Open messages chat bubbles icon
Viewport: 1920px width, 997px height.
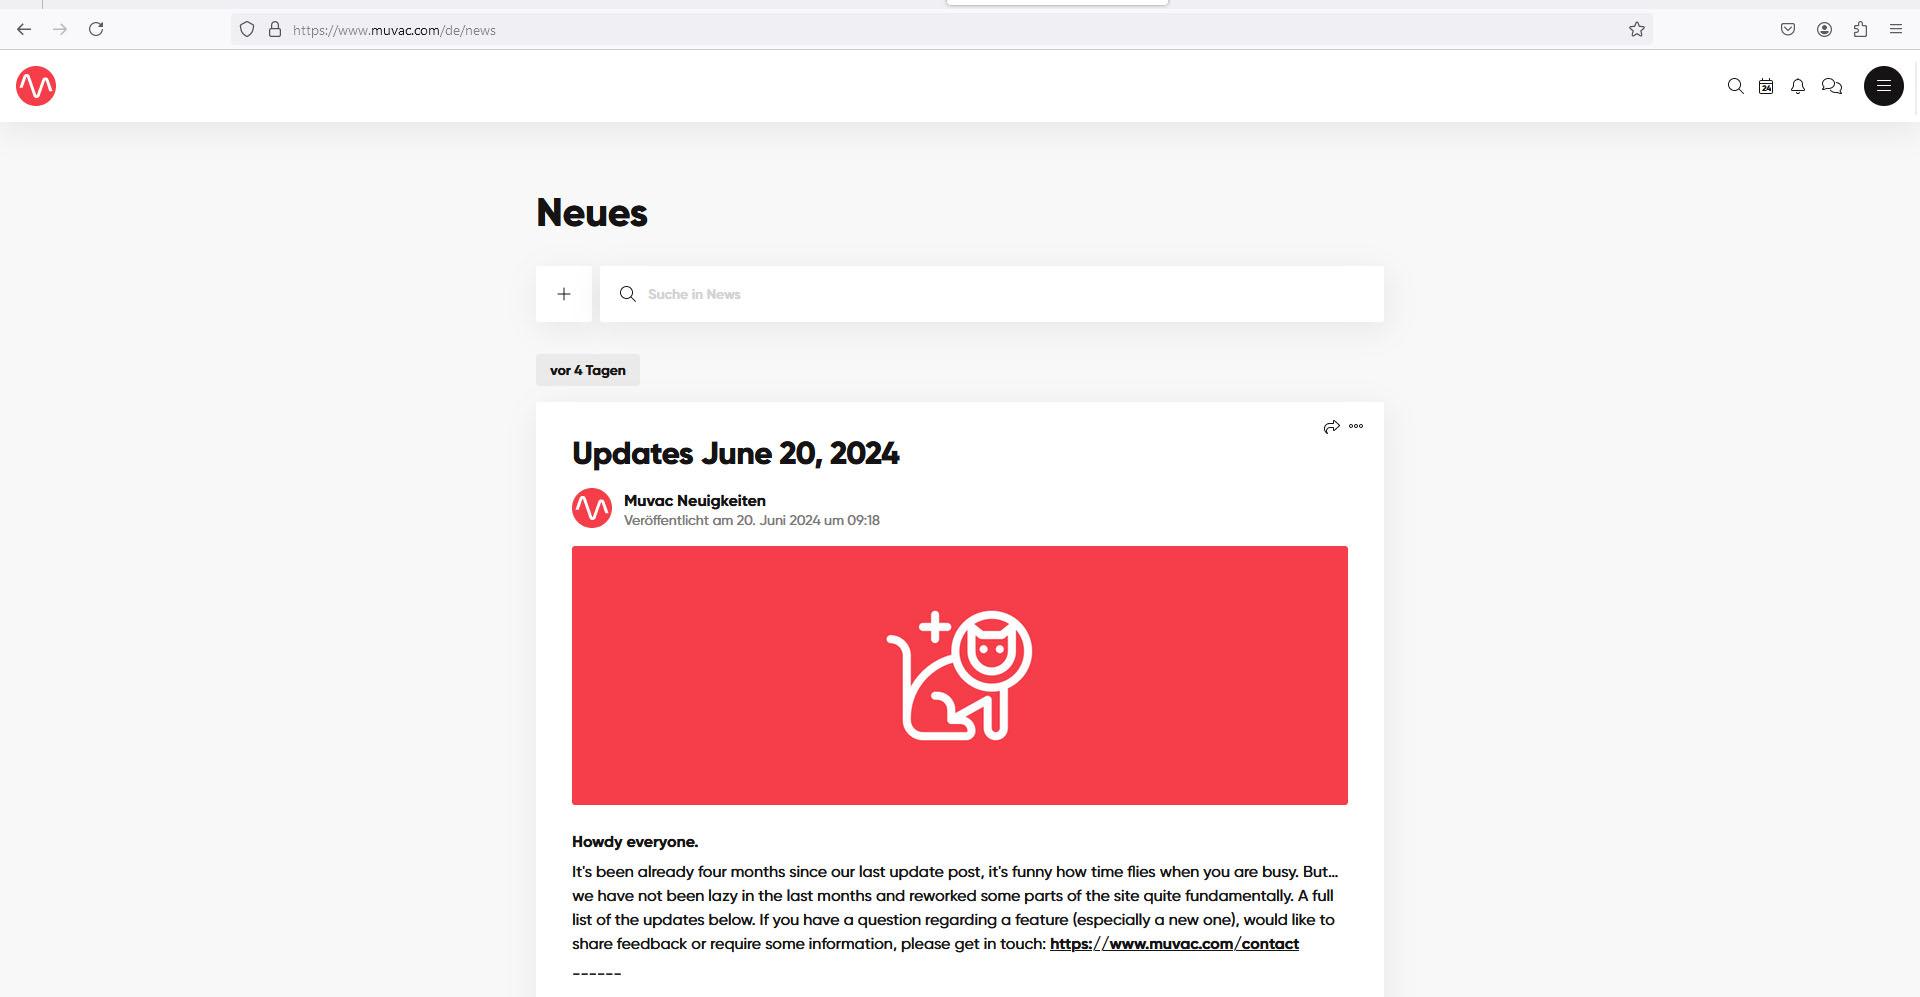point(1832,86)
